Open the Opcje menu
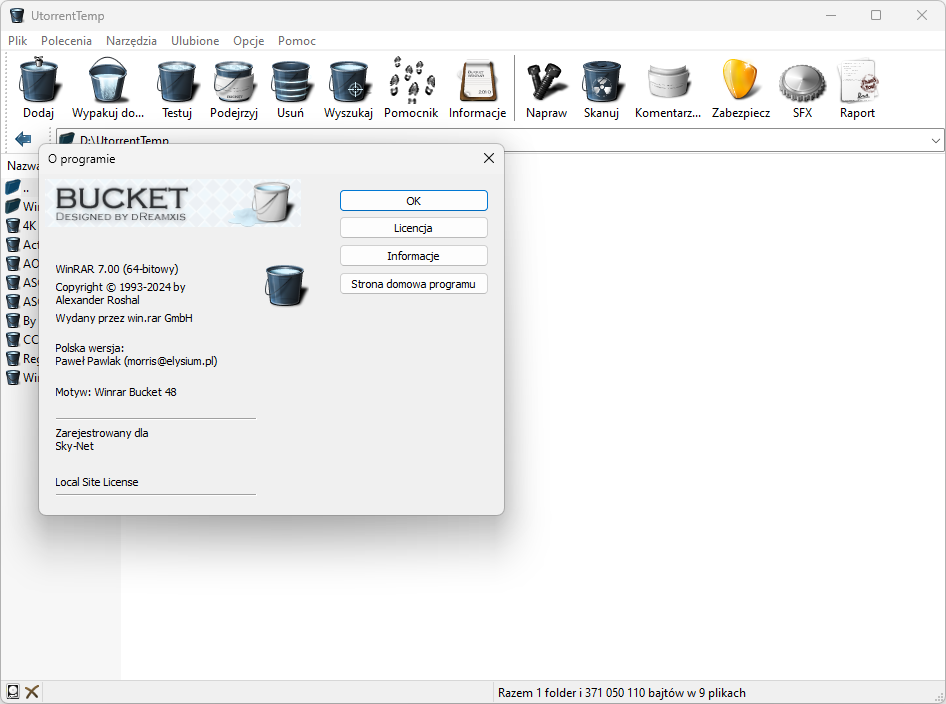This screenshot has width=946, height=704. tap(249, 40)
